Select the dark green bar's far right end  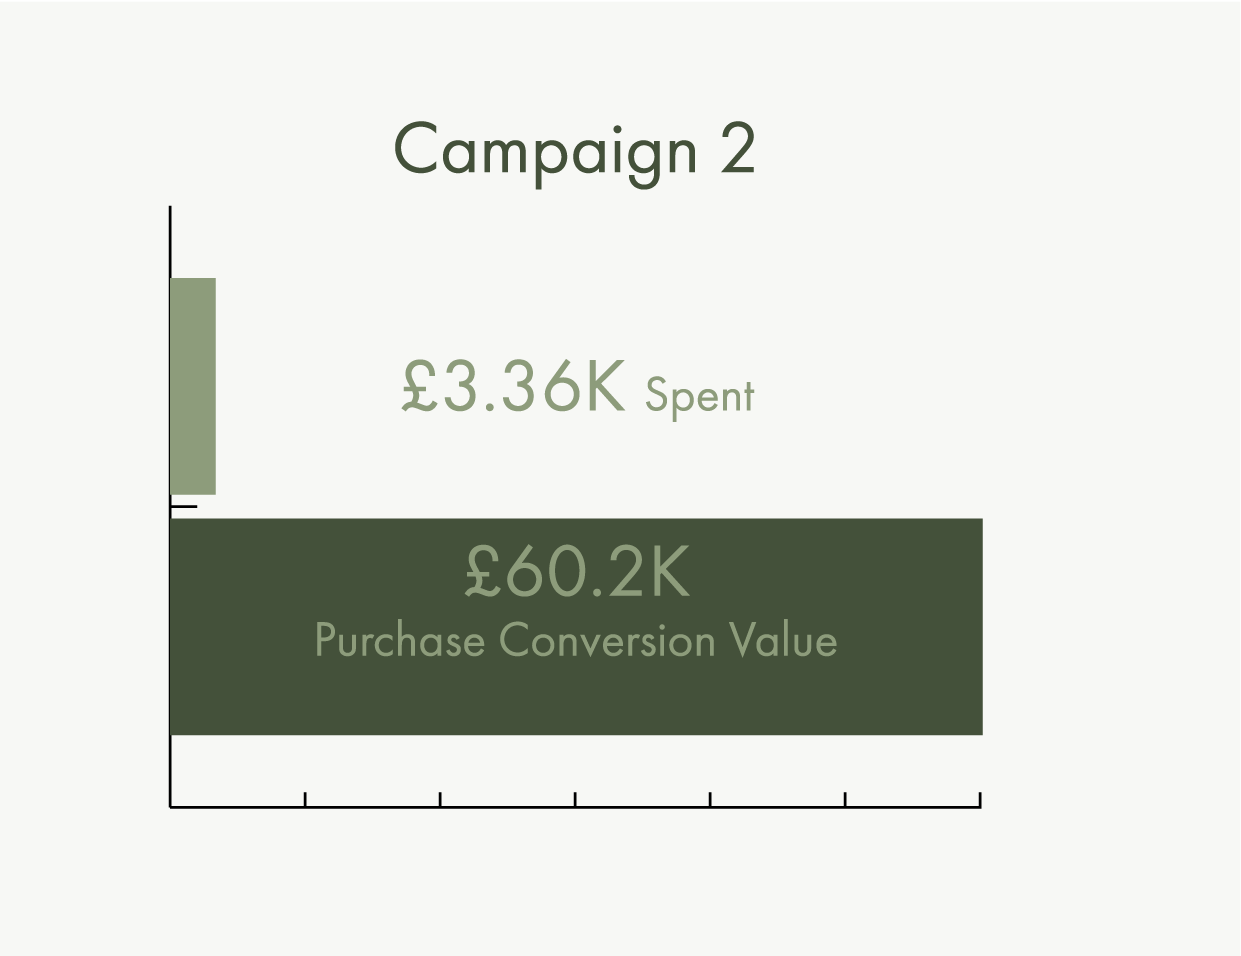tap(974, 627)
